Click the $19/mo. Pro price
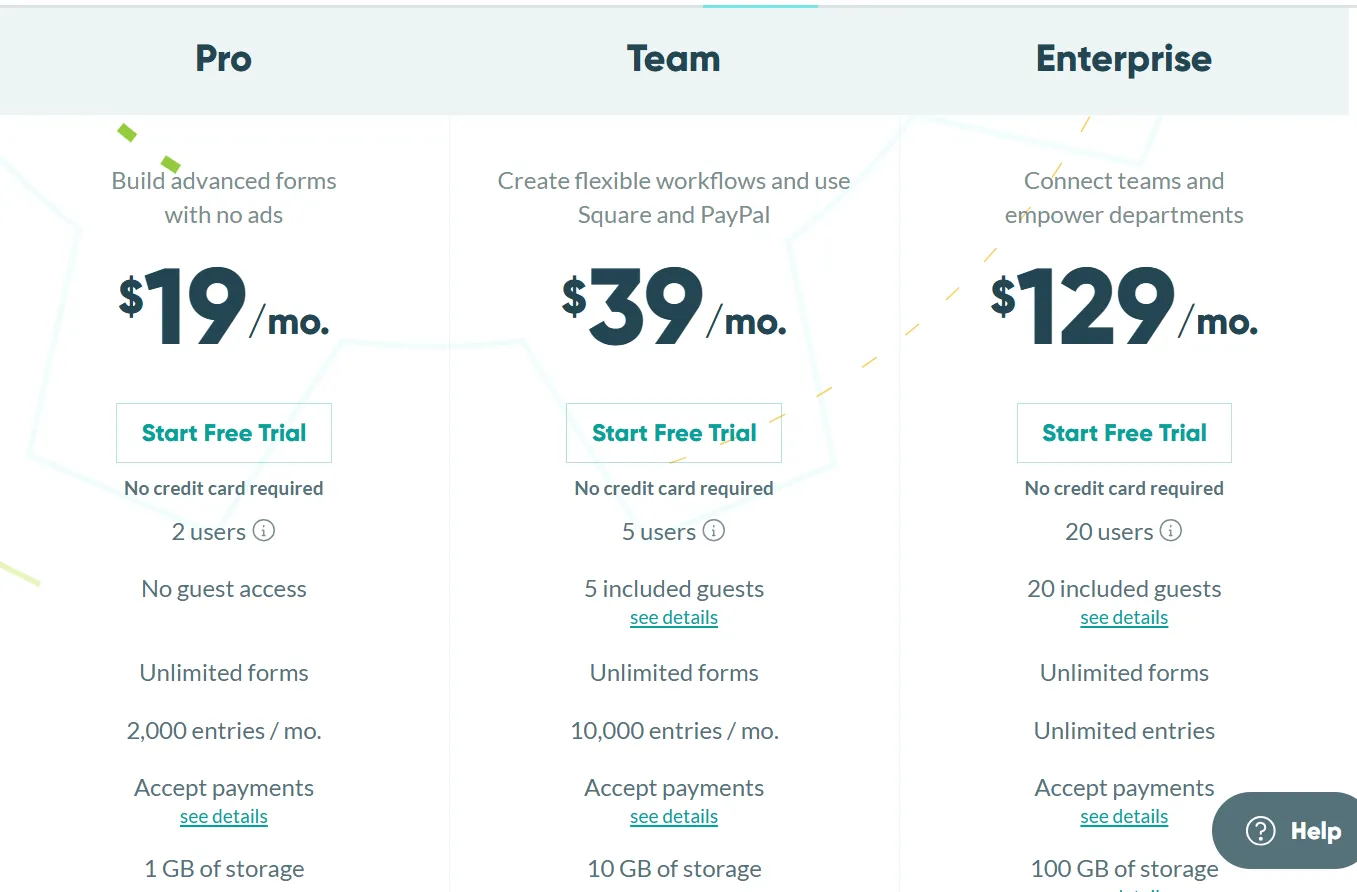 coord(224,309)
